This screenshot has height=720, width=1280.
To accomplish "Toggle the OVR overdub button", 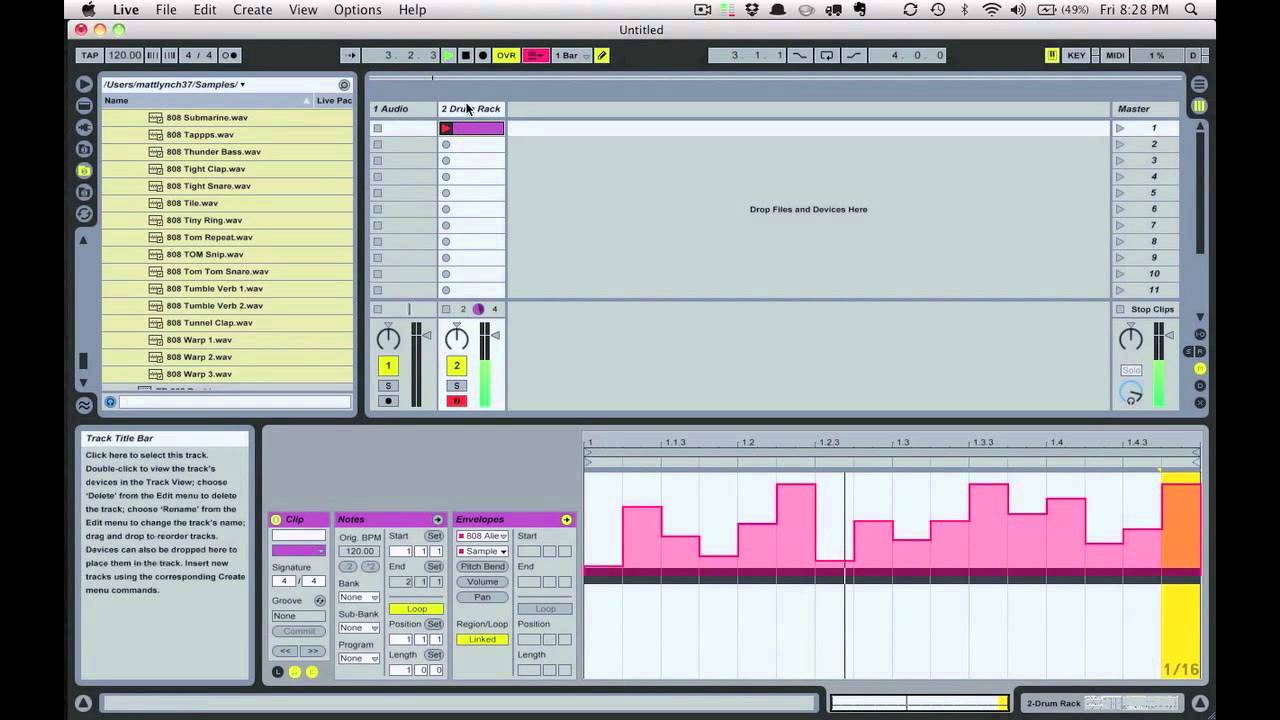I will [x=506, y=55].
